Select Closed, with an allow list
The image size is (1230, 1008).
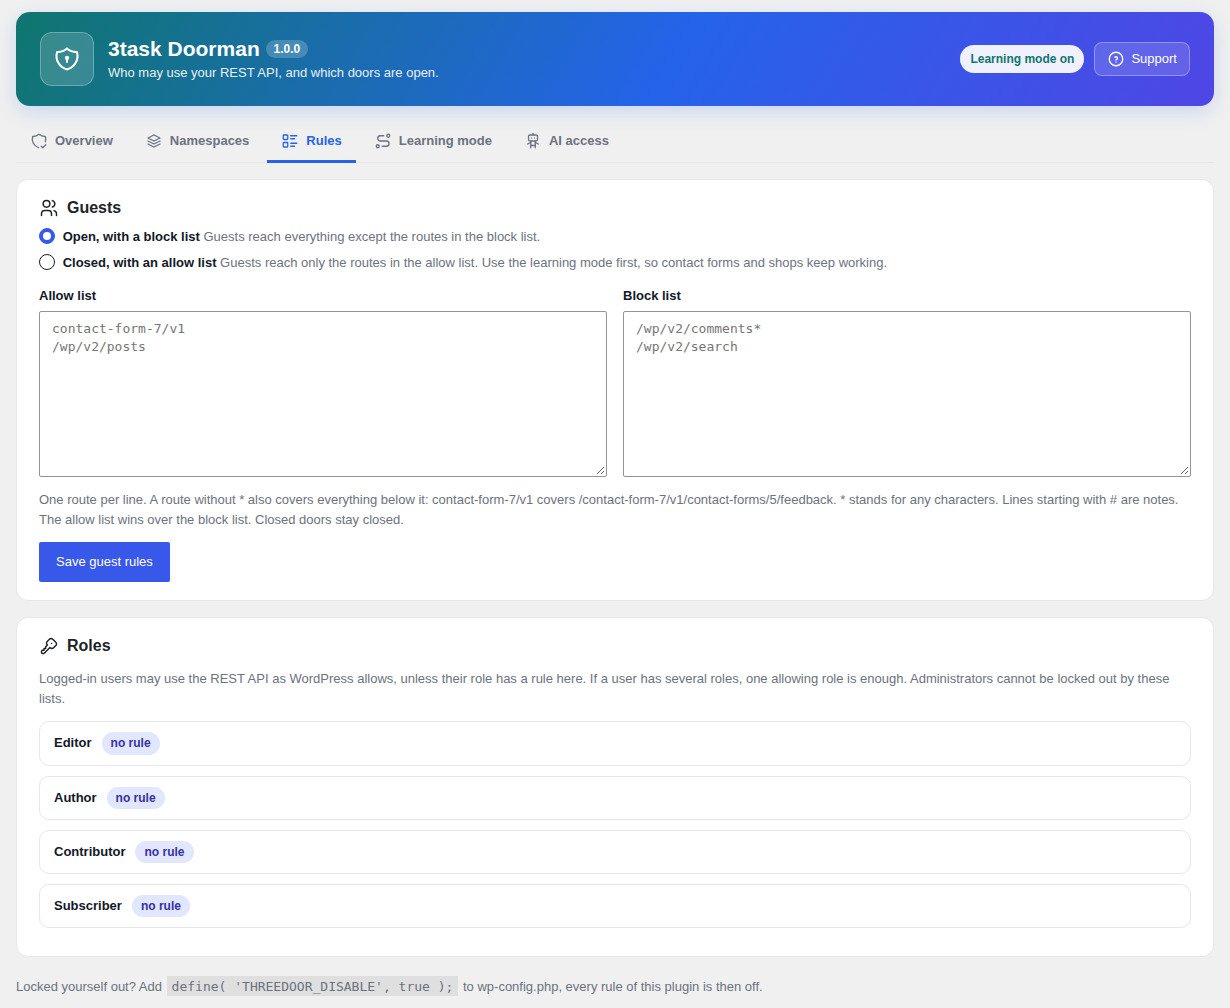click(x=47, y=263)
